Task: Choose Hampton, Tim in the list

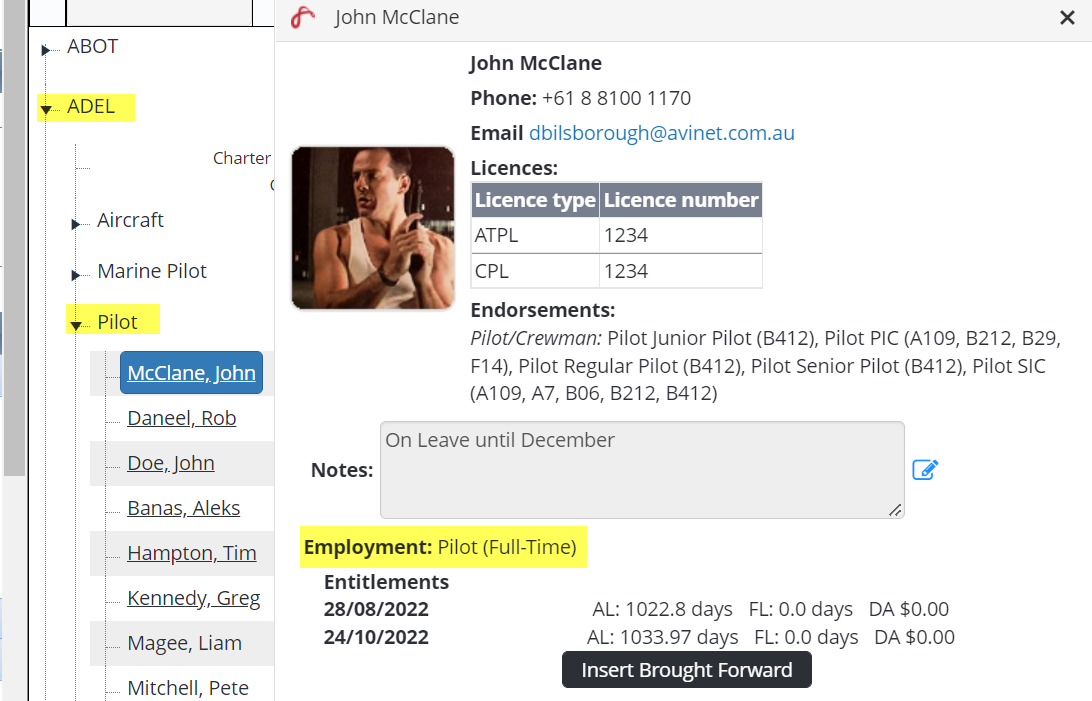Action: point(192,553)
